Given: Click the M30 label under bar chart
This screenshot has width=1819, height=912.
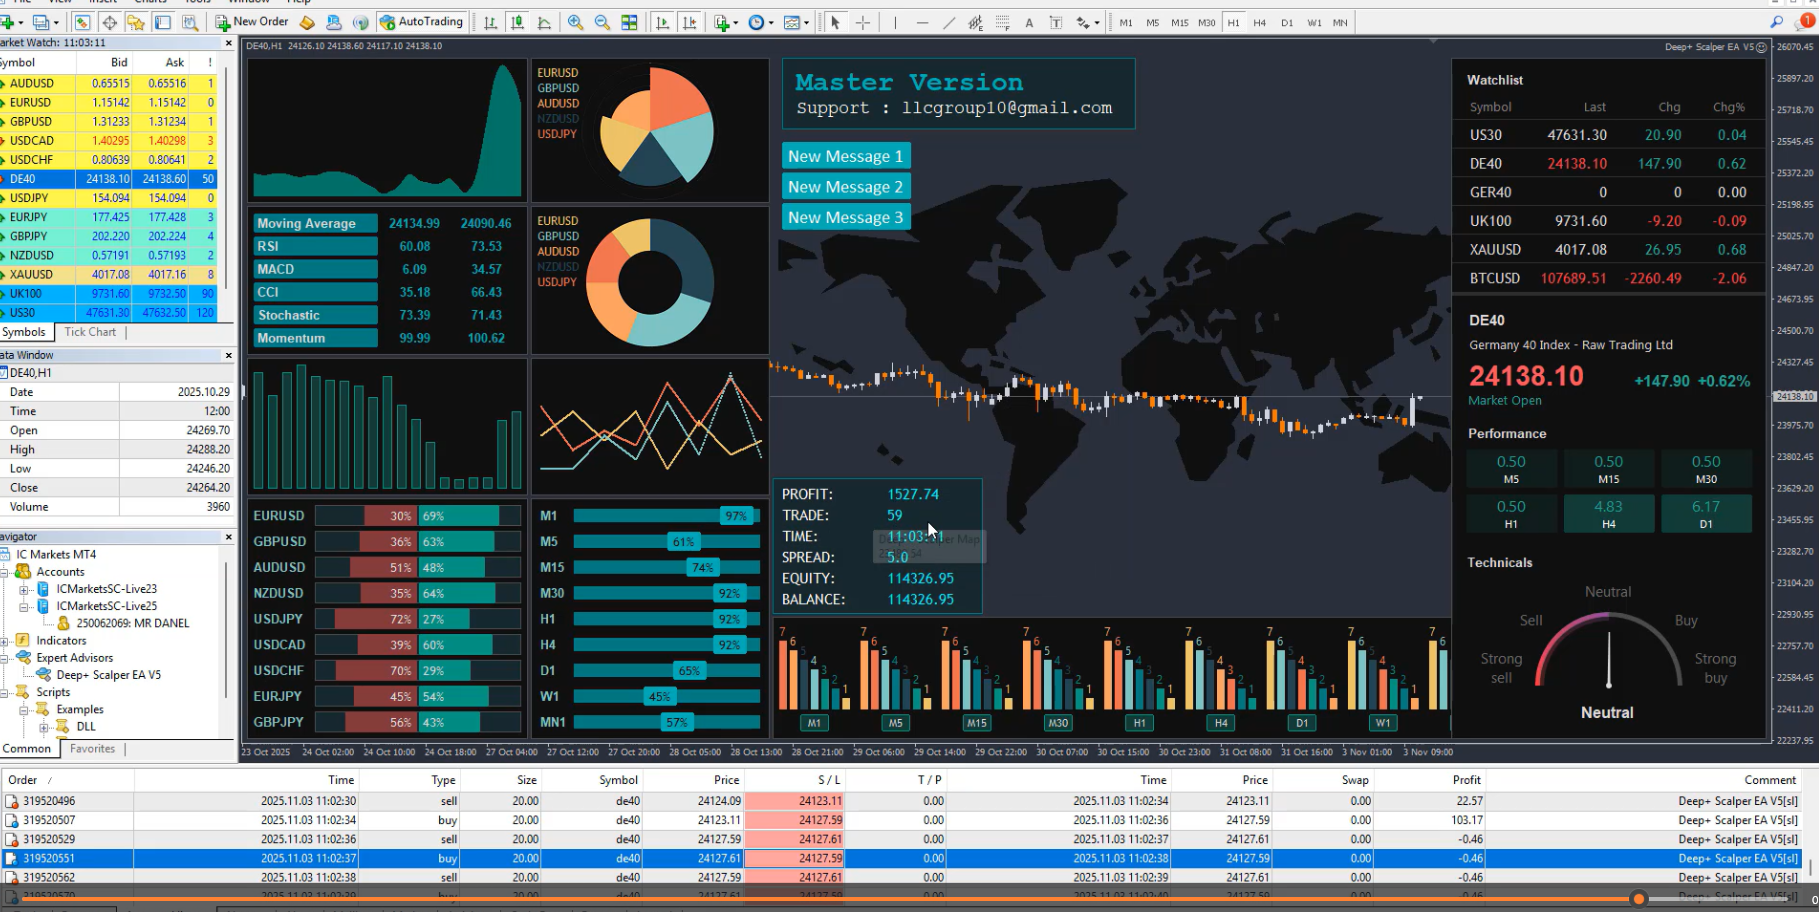Looking at the screenshot, I should click(x=1058, y=723).
